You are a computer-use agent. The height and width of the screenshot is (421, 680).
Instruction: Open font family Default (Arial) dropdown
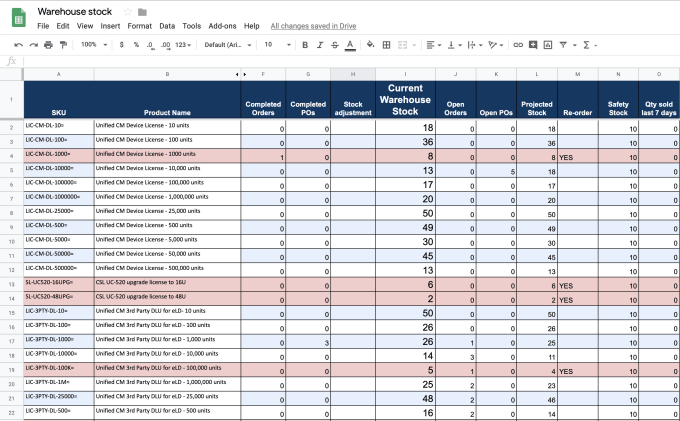pyautogui.click(x=228, y=45)
